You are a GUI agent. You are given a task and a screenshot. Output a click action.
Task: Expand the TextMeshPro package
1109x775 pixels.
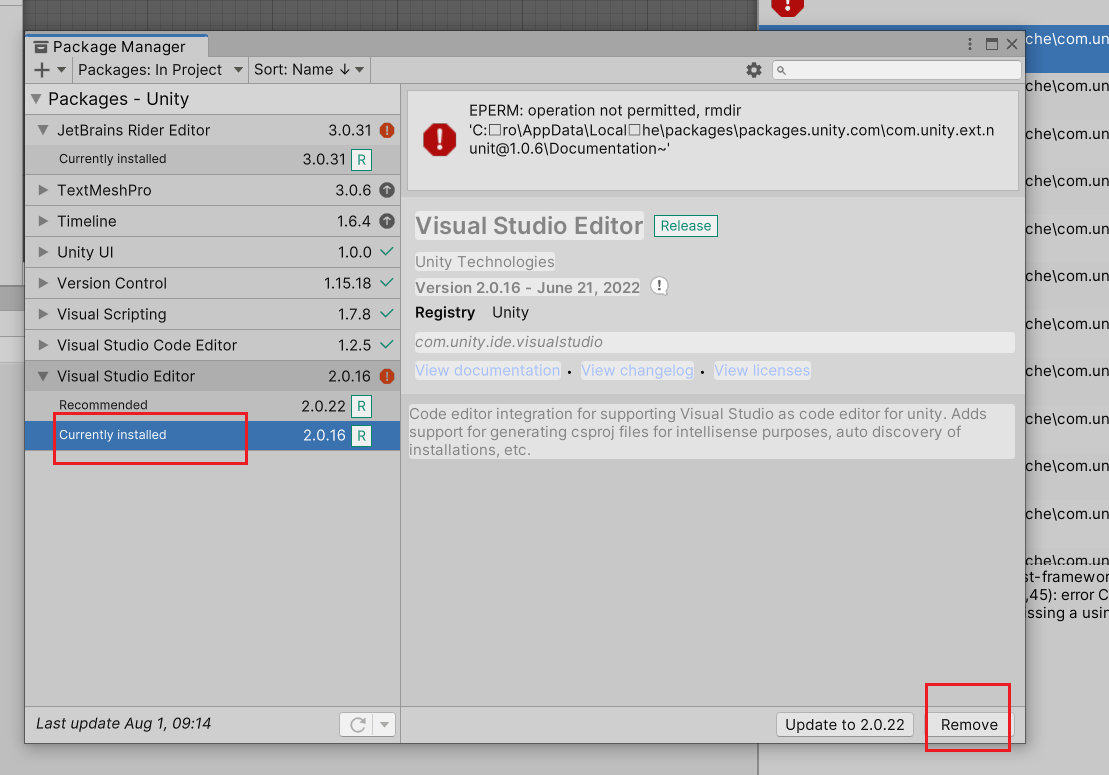[x=43, y=190]
